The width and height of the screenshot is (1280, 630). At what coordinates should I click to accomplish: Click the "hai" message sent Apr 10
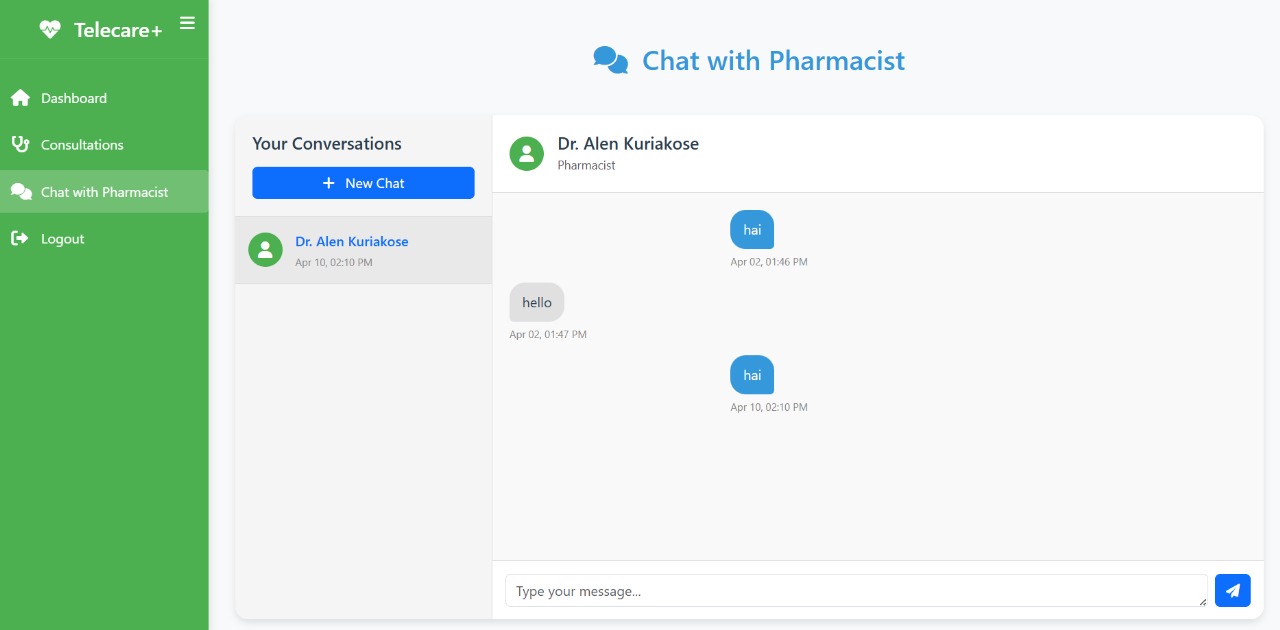coord(752,375)
